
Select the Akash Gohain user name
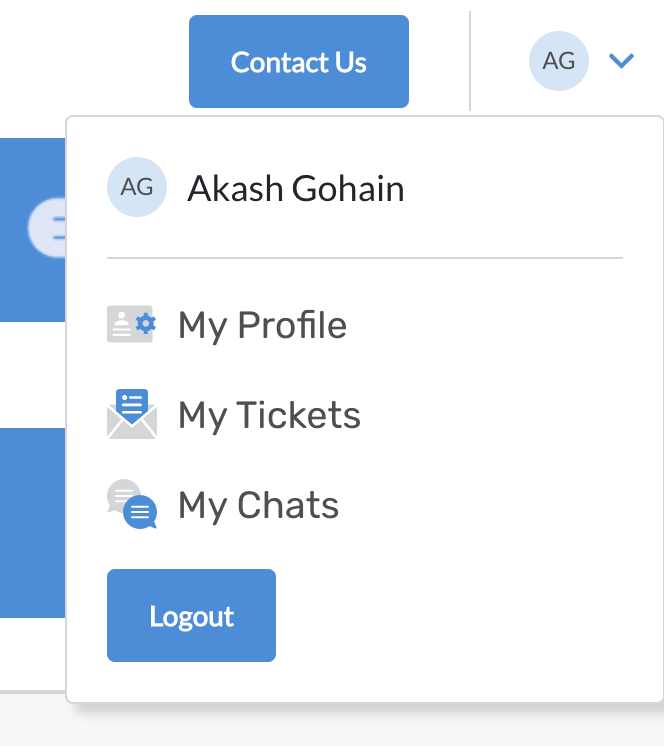[295, 188]
